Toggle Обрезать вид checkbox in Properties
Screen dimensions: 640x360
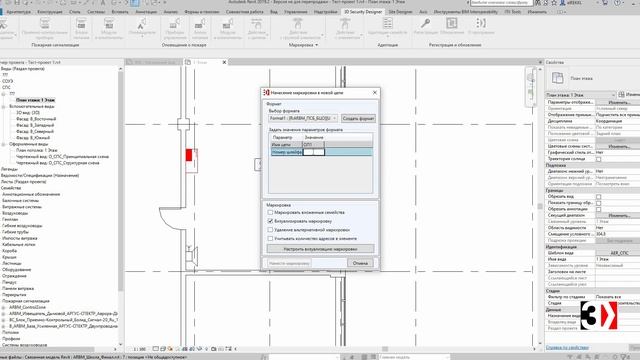click(598, 197)
